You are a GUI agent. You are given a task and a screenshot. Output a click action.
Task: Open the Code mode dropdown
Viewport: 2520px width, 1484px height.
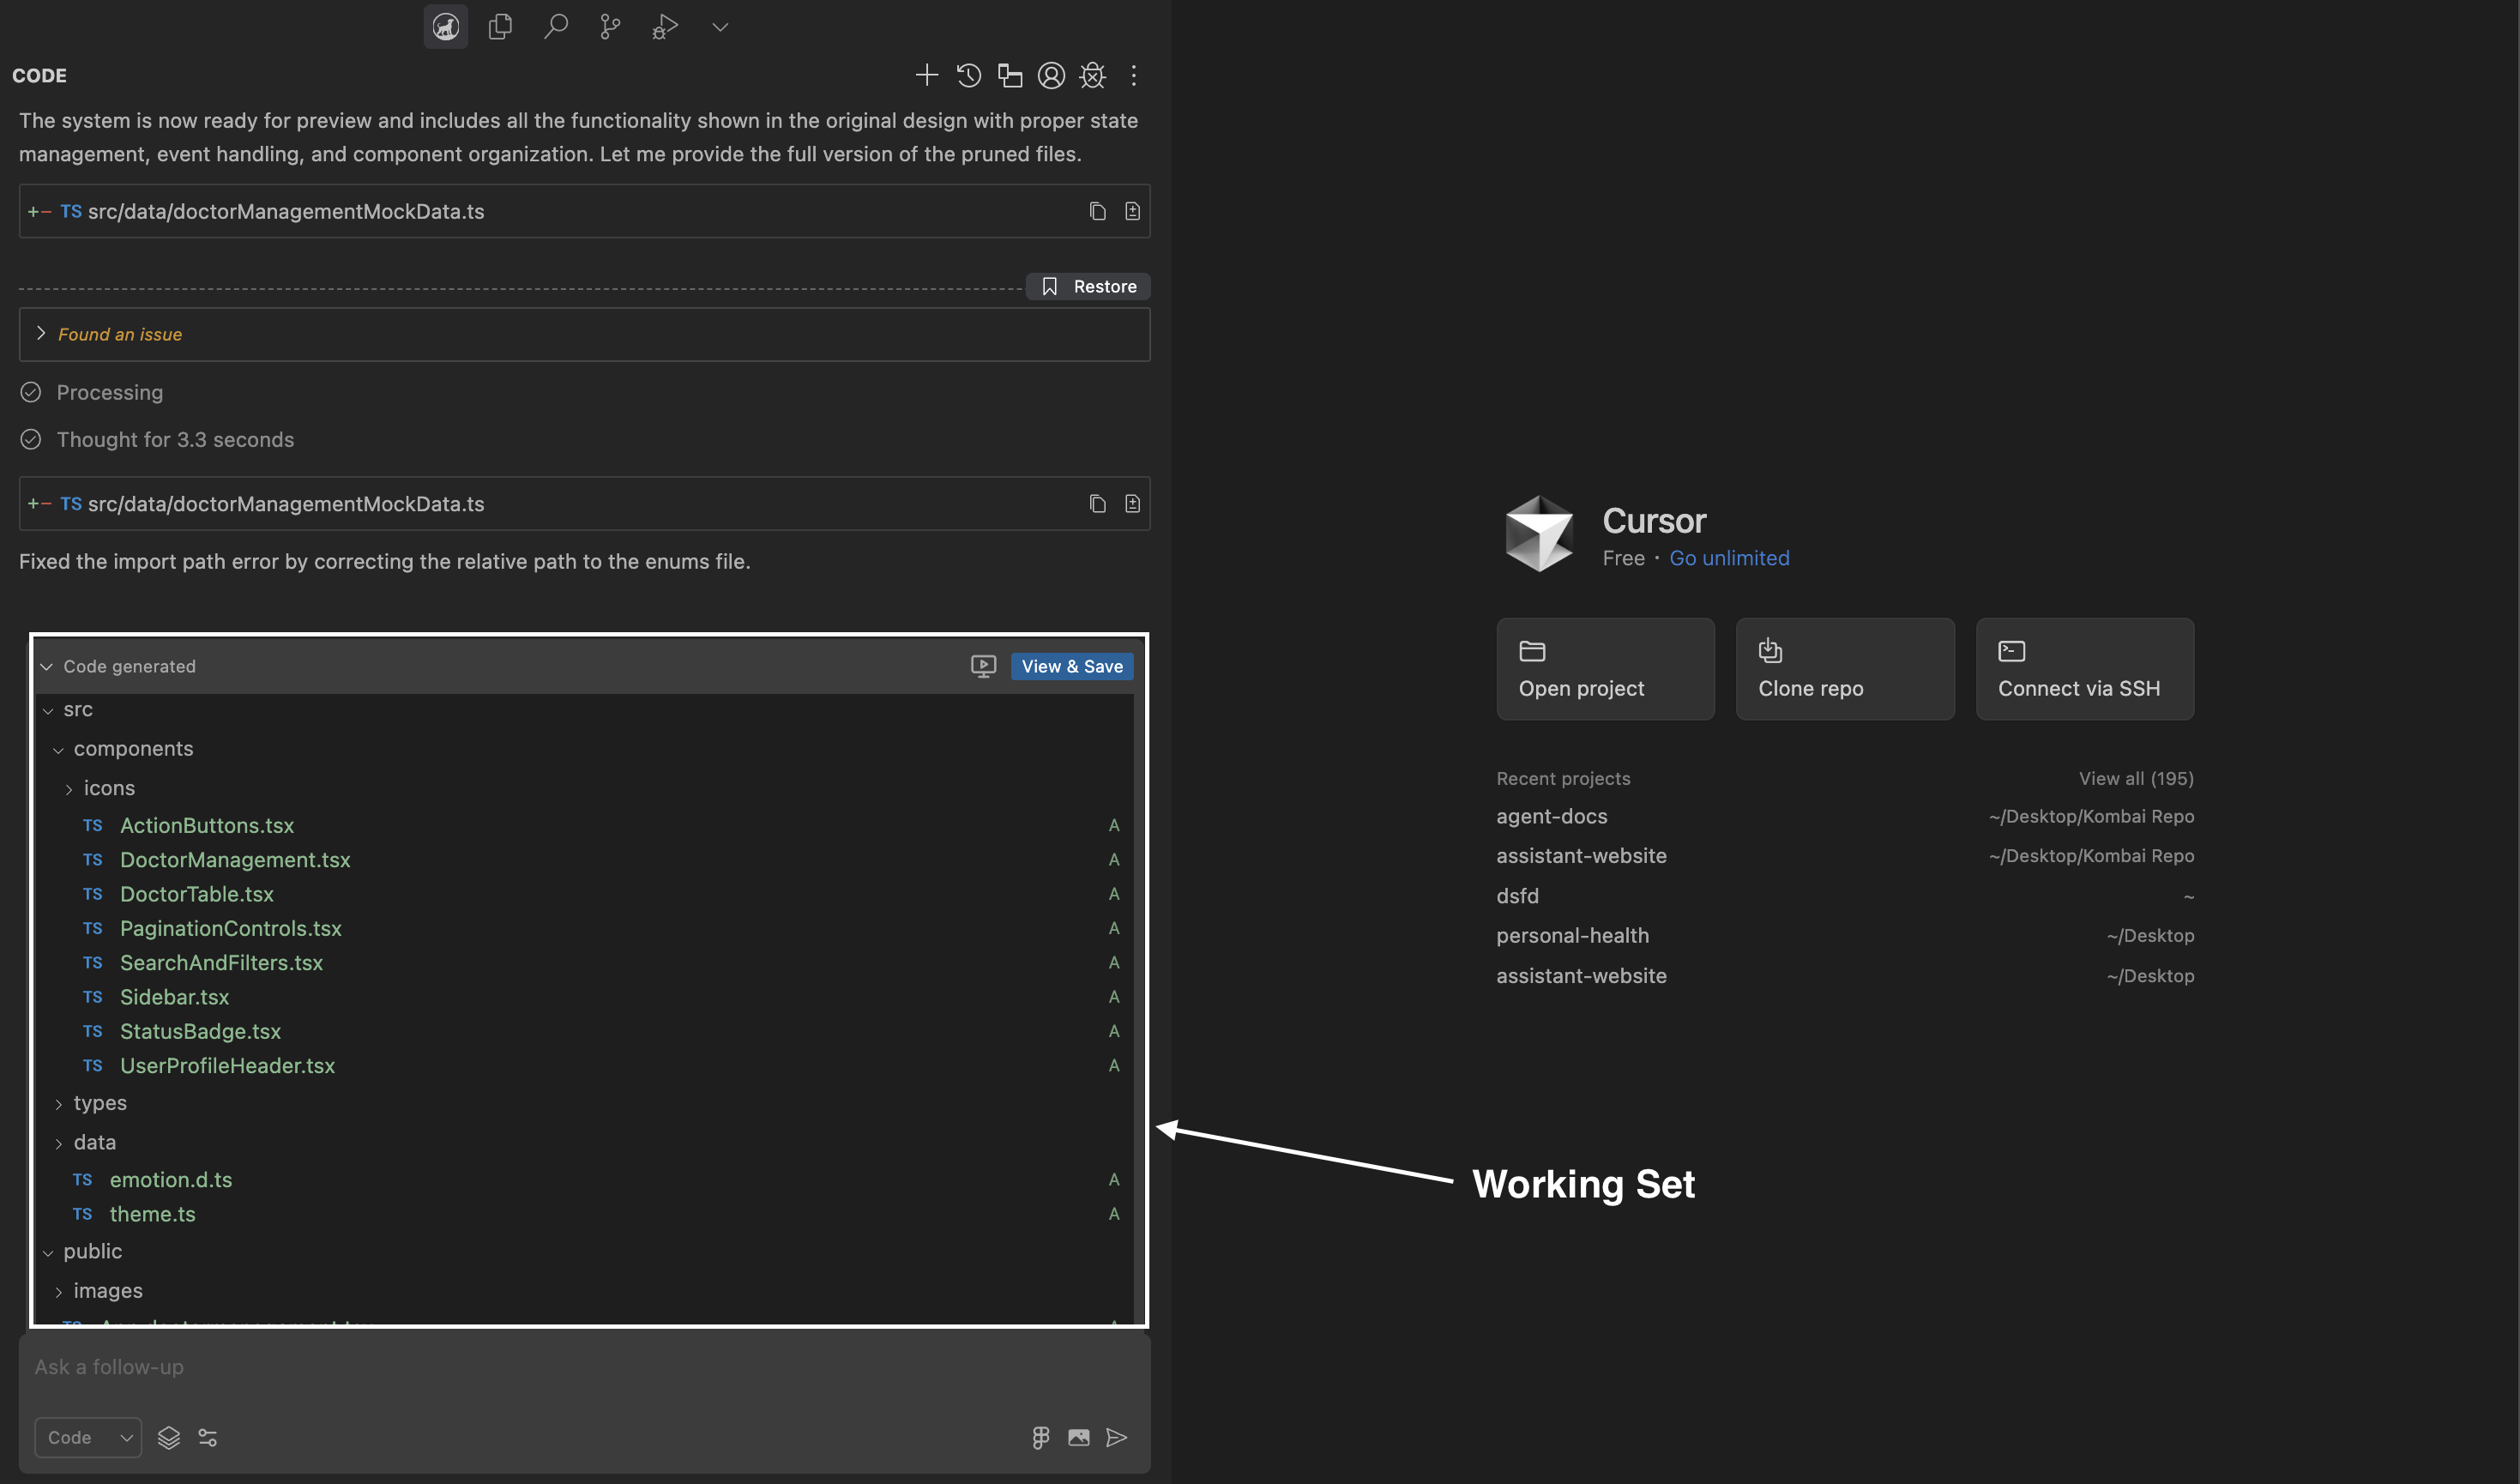pyautogui.click(x=88, y=1437)
